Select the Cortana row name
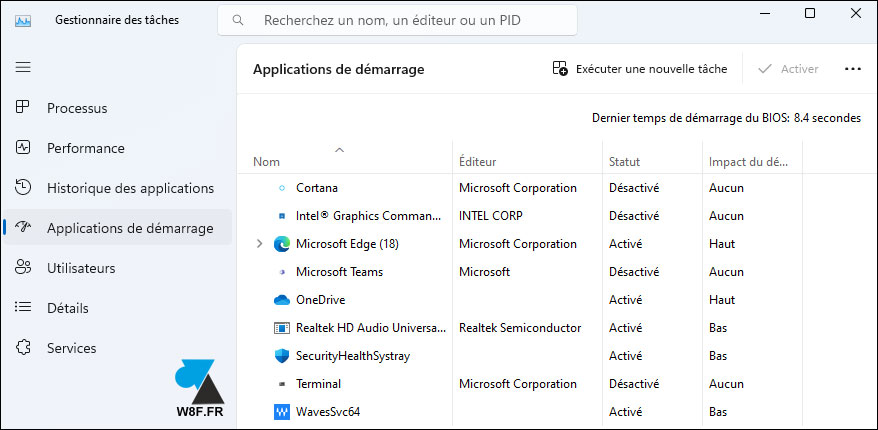This screenshot has height=430, width=878. tap(317, 188)
